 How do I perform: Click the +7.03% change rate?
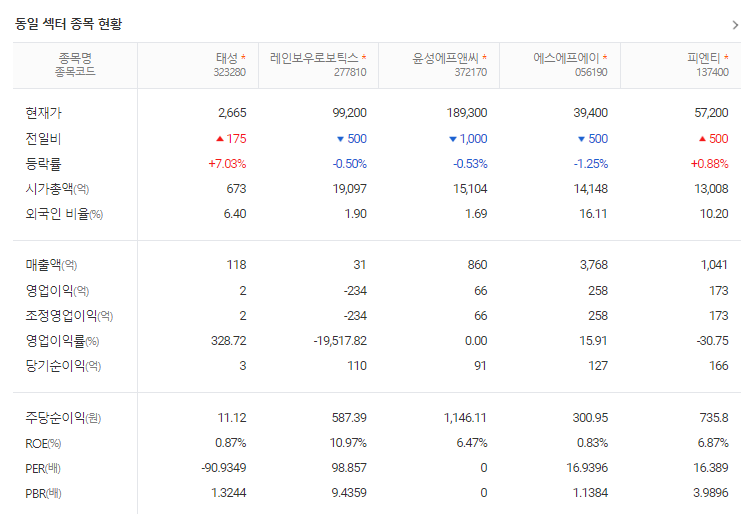point(227,164)
